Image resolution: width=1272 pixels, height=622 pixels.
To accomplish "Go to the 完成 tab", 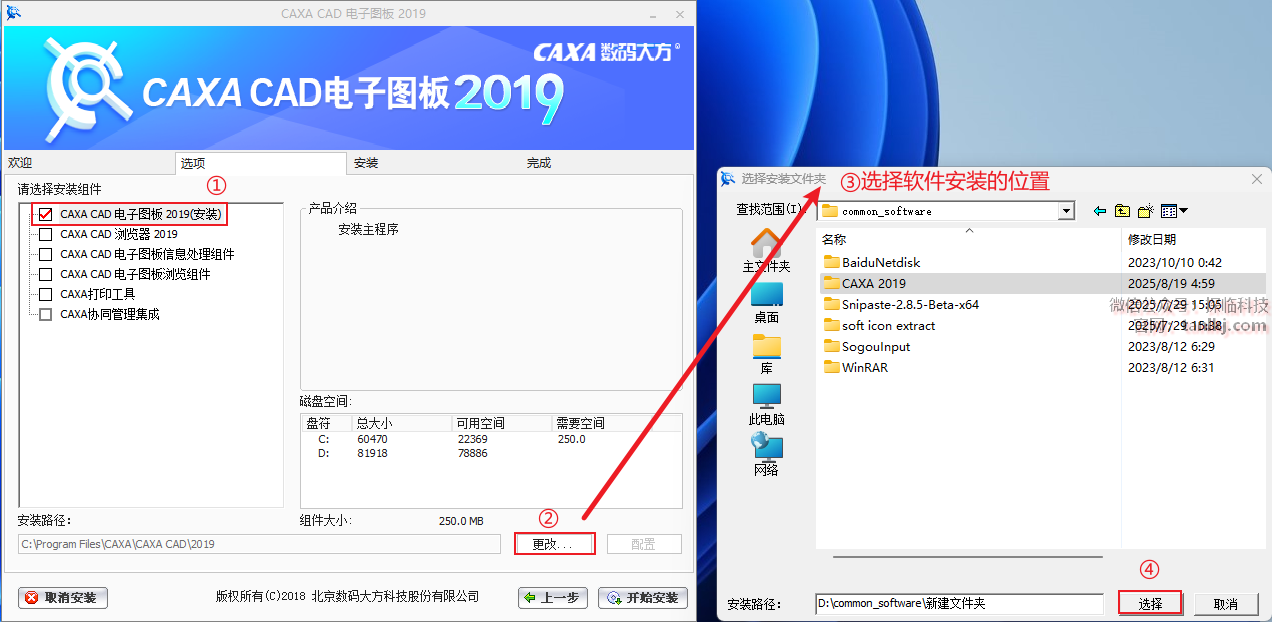I will pyautogui.click(x=607, y=163).
